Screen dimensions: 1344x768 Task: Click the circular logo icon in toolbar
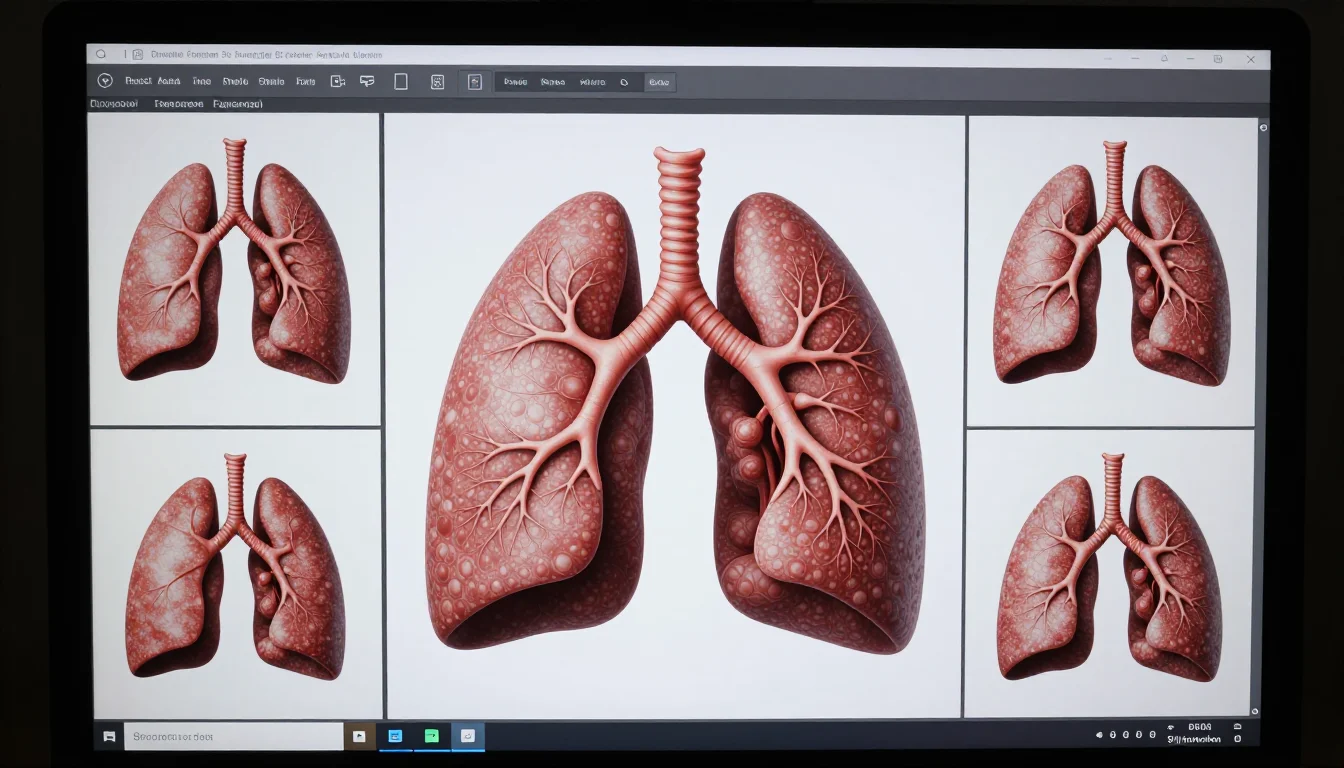[x=105, y=81]
